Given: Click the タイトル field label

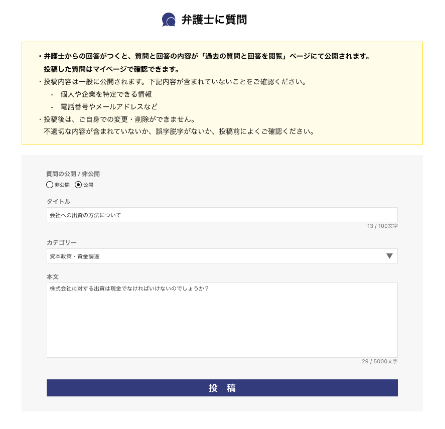Looking at the screenshot, I should point(58,201).
